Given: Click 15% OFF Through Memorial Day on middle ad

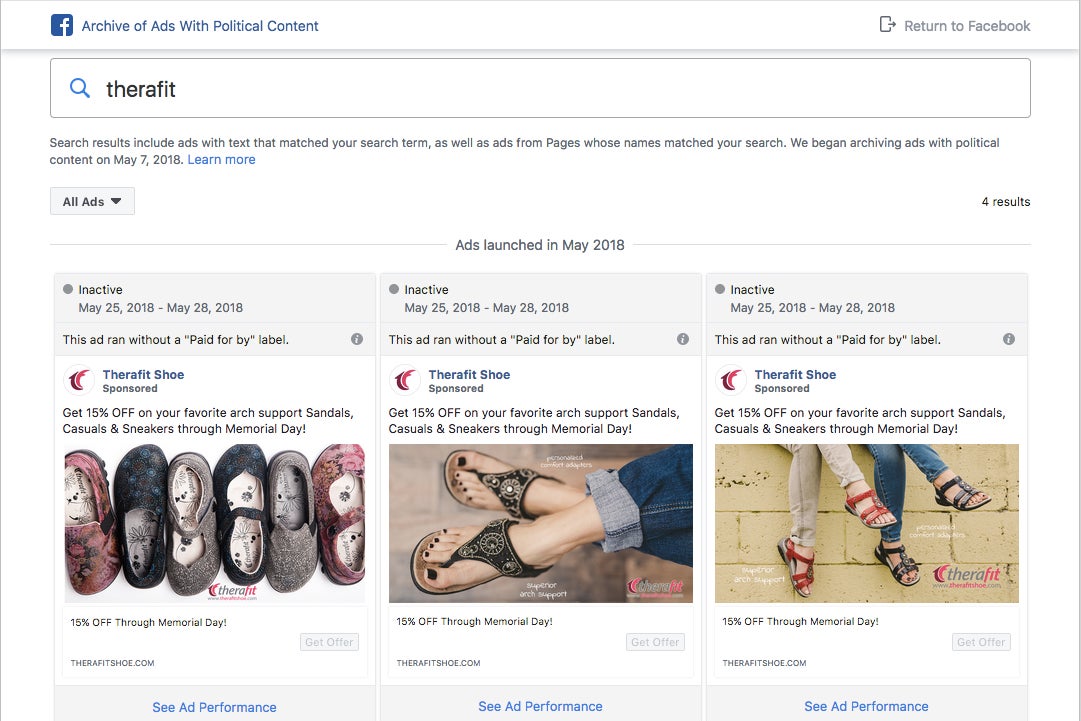Looking at the screenshot, I should tap(474, 621).
